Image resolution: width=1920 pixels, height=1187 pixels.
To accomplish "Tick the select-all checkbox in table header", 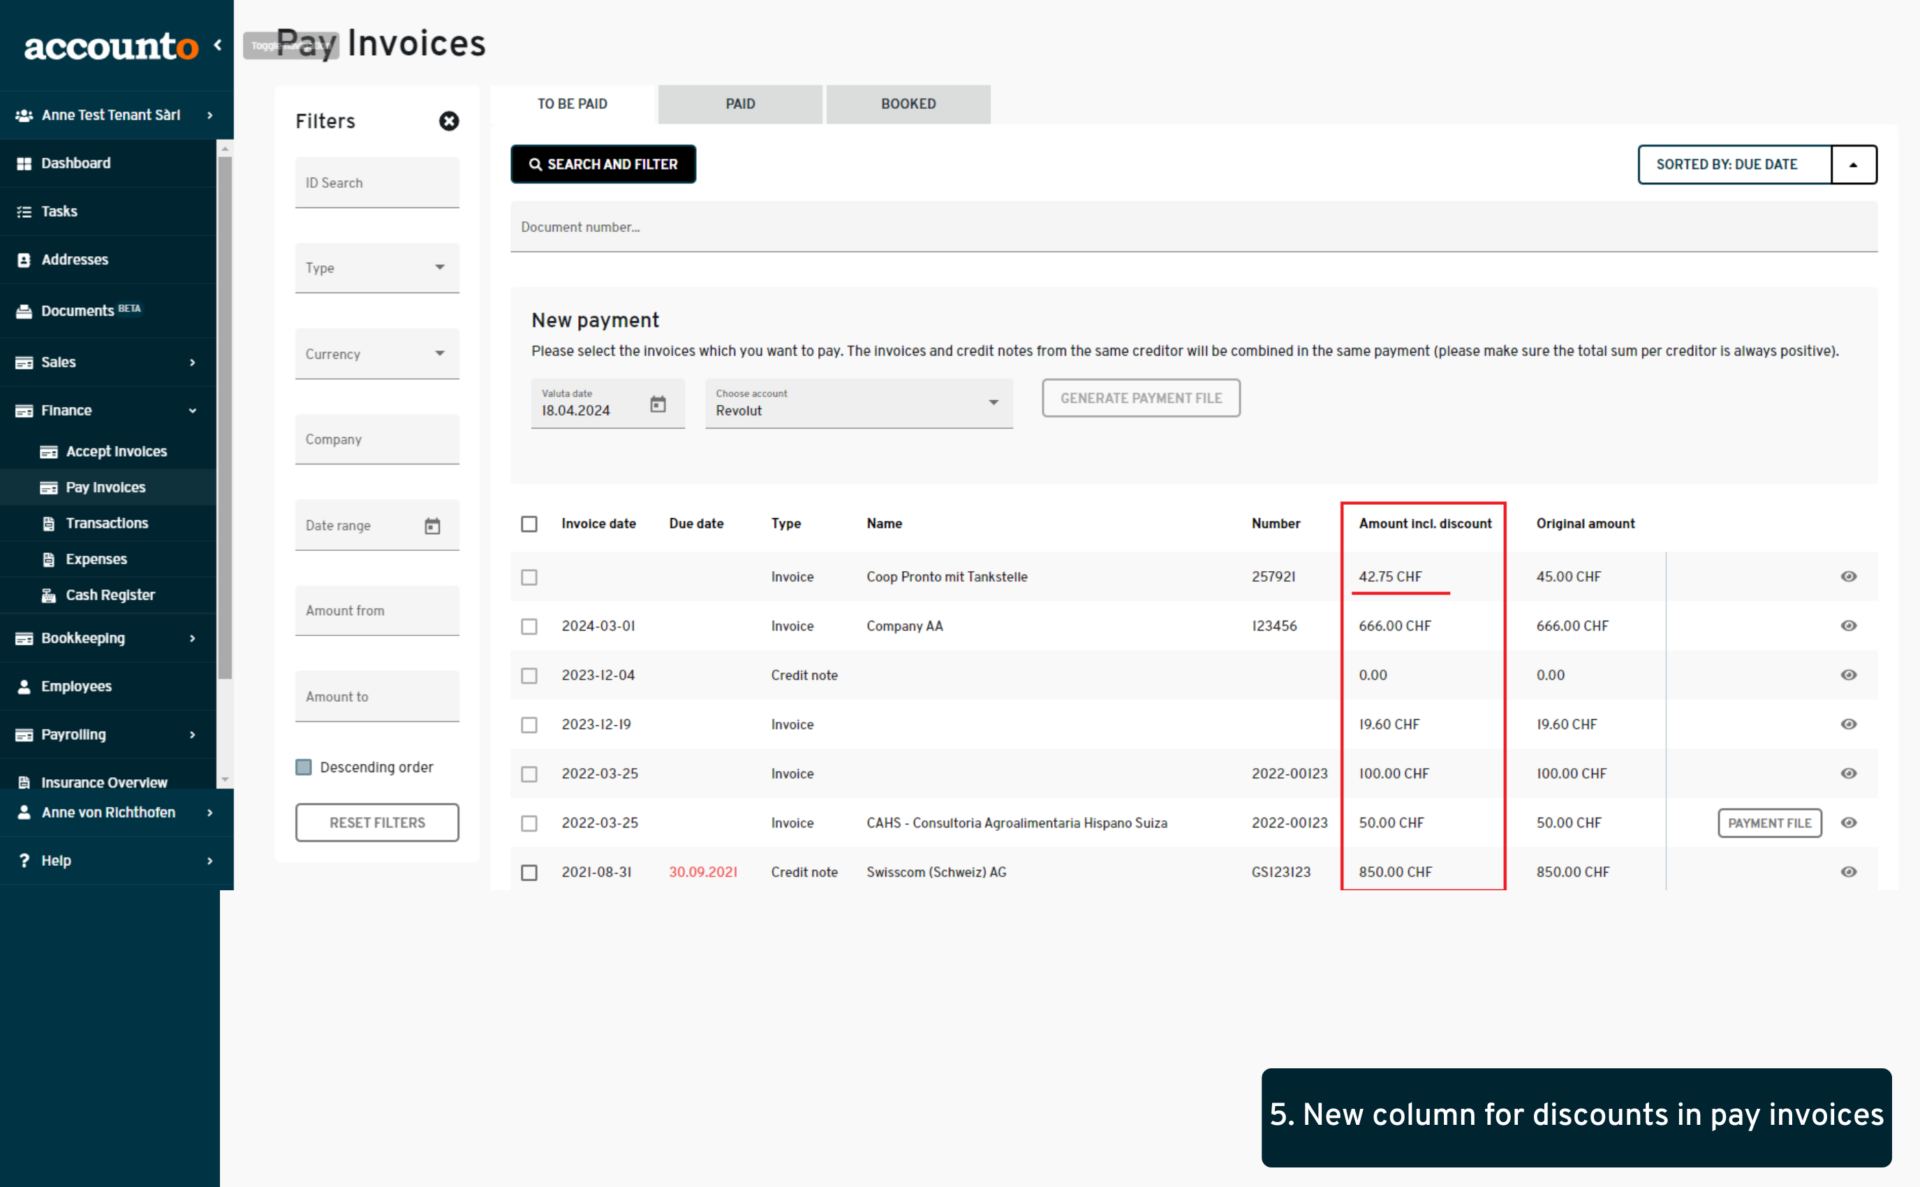I will [x=529, y=524].
